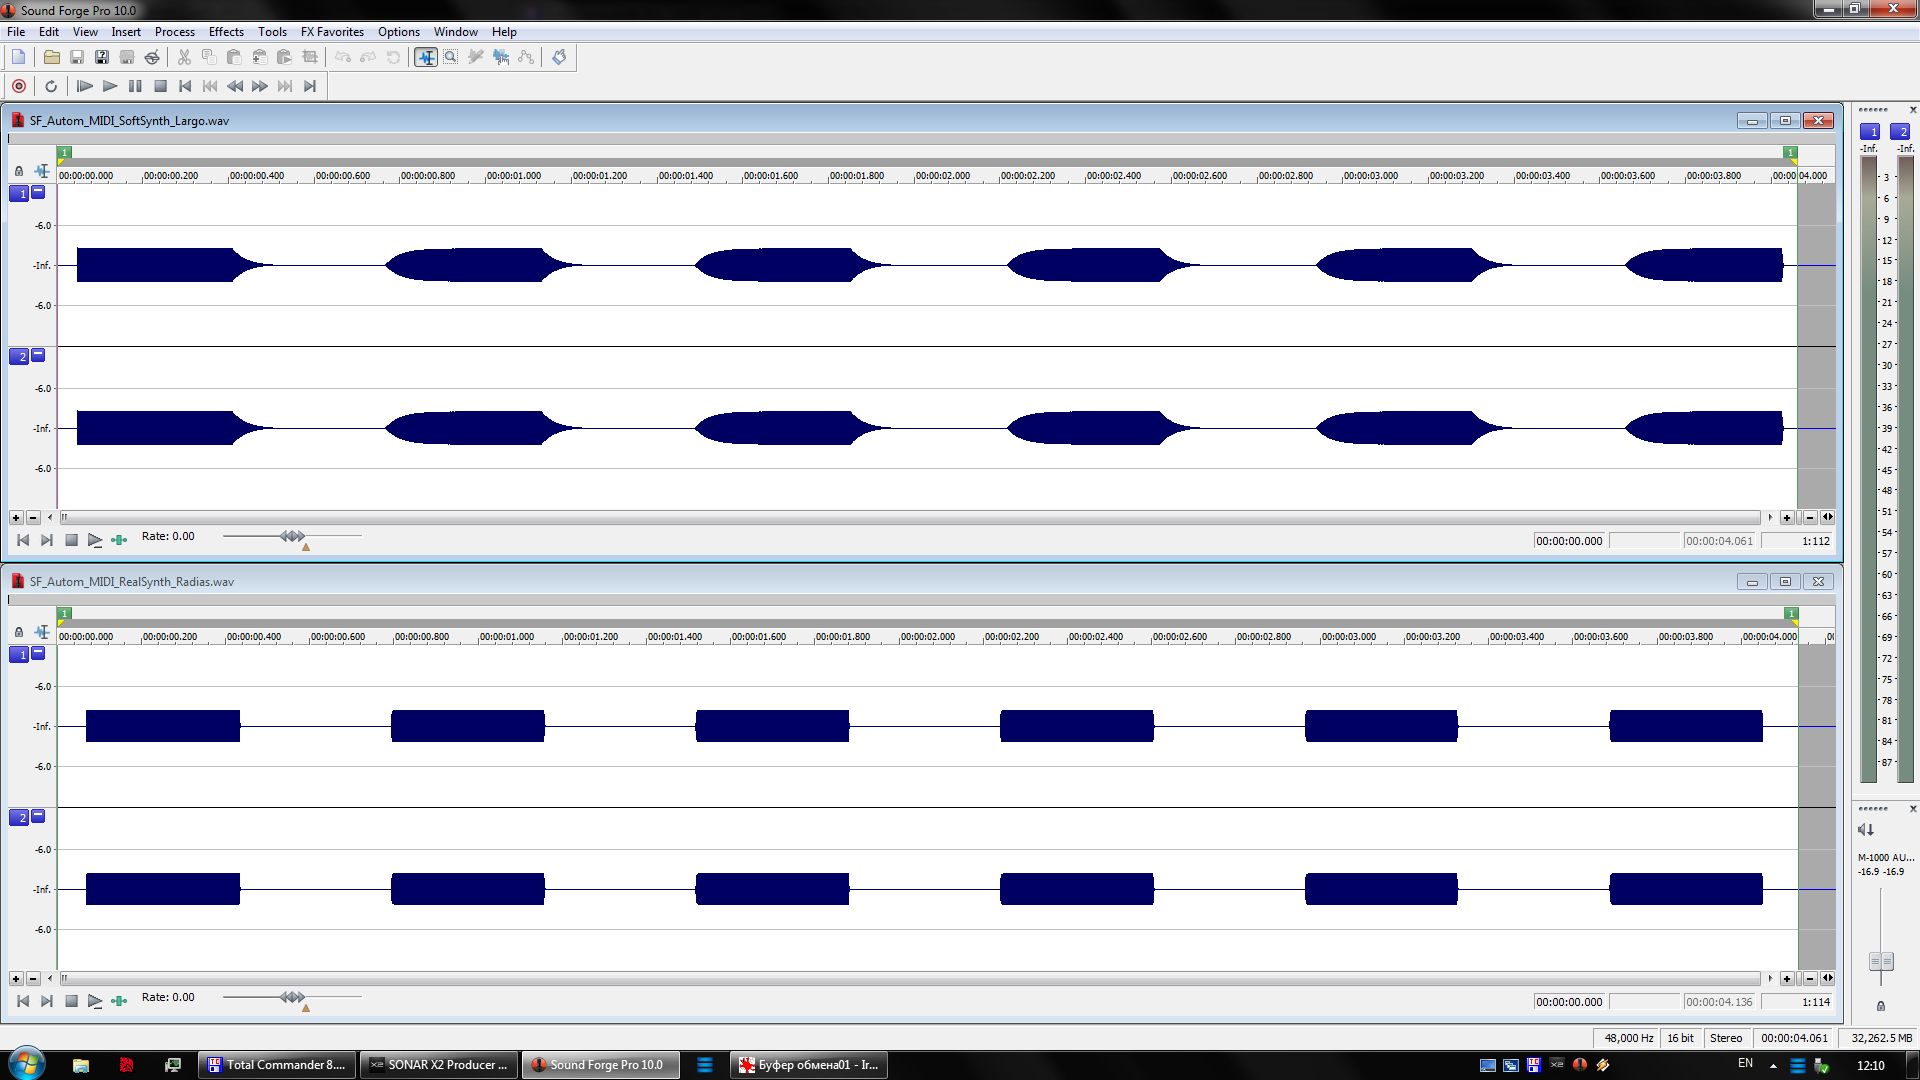Toggle channel 1 in Largo window
The image size is (1920, 1080).
point(19,194)
